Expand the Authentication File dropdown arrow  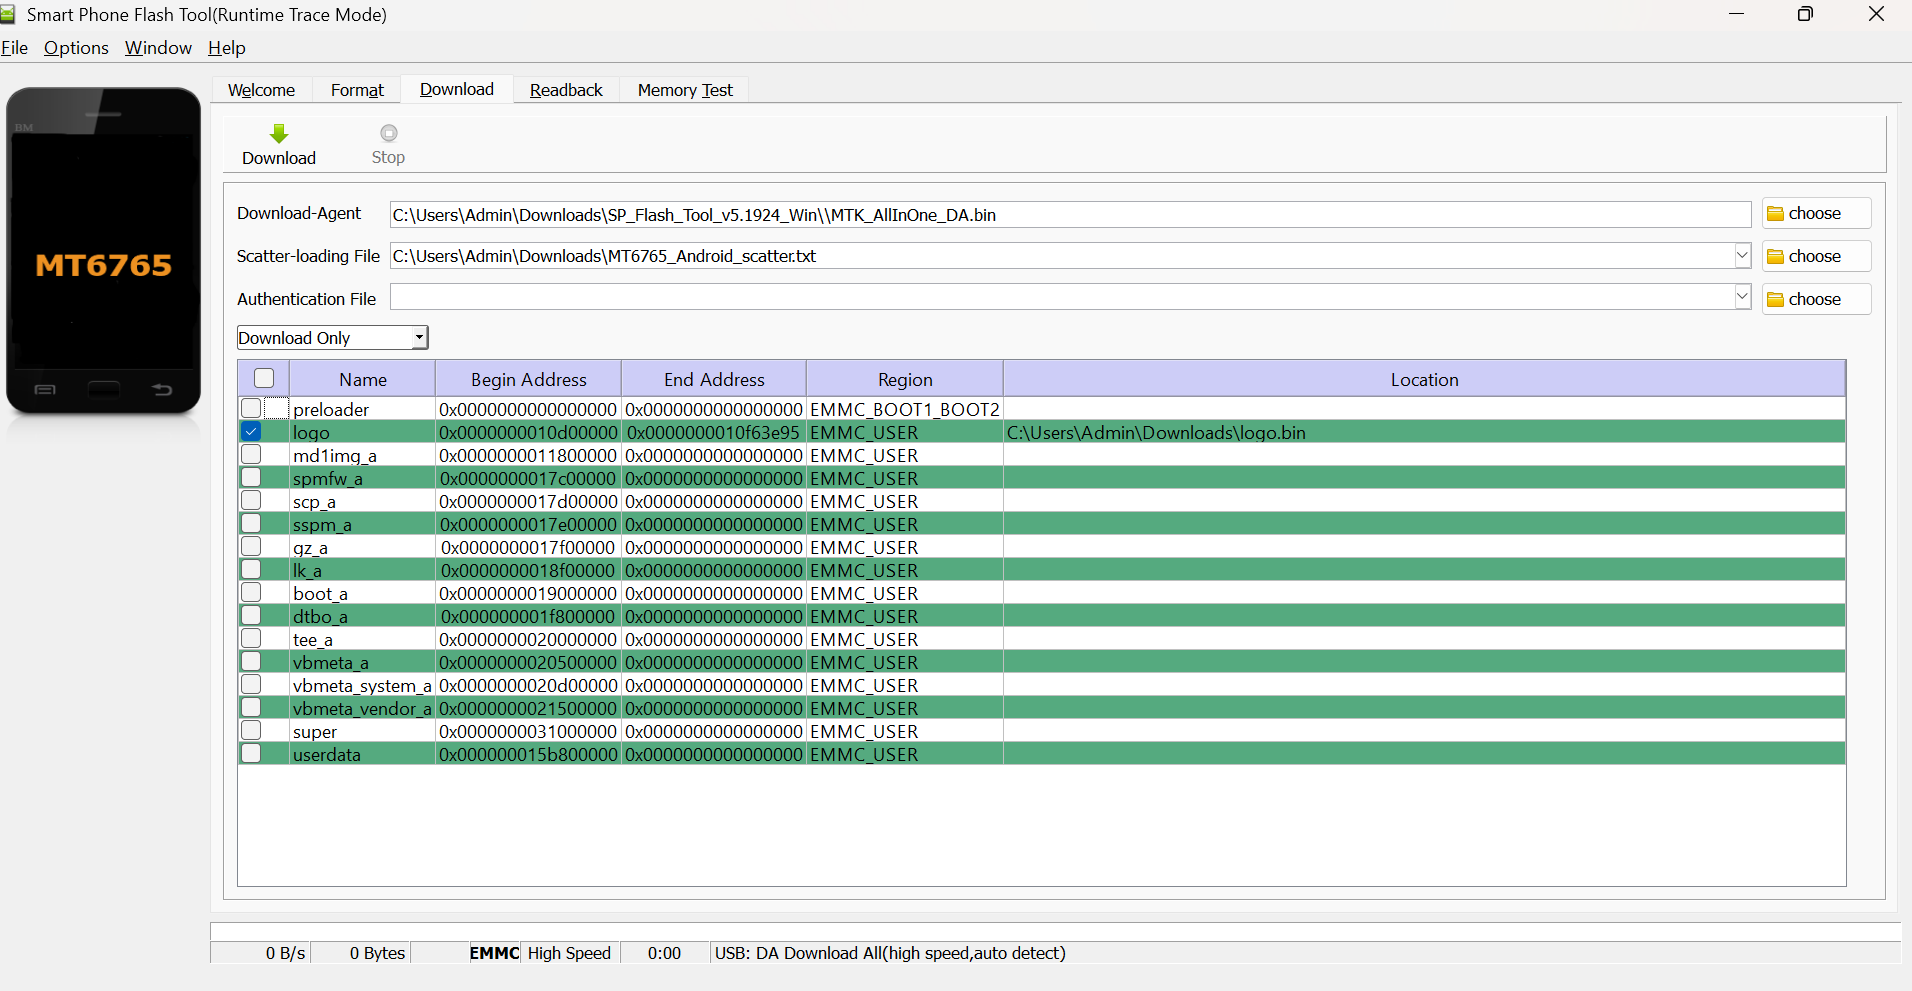click(1742, 297)
